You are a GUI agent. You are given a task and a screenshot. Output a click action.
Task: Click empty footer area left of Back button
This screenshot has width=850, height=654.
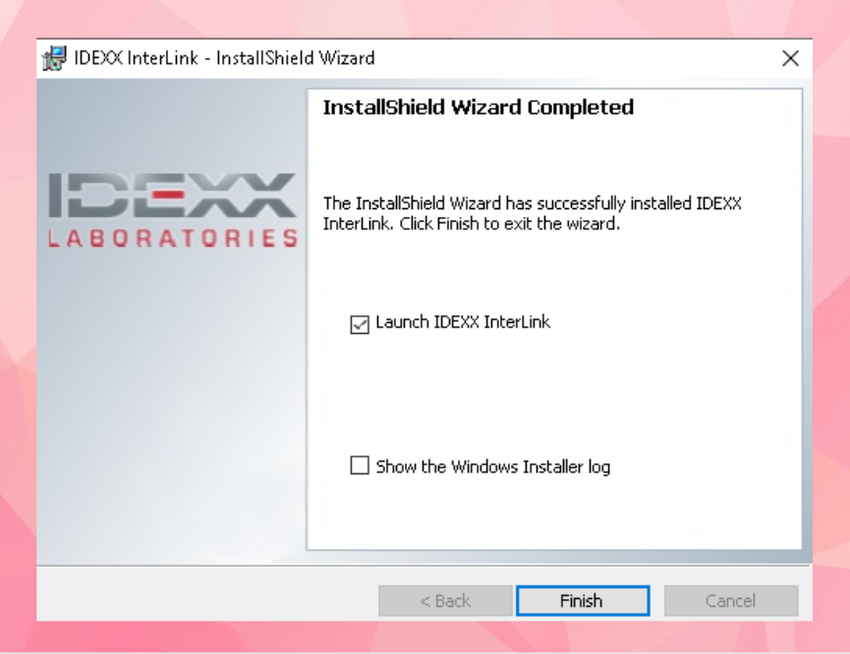tap(206, 594)
